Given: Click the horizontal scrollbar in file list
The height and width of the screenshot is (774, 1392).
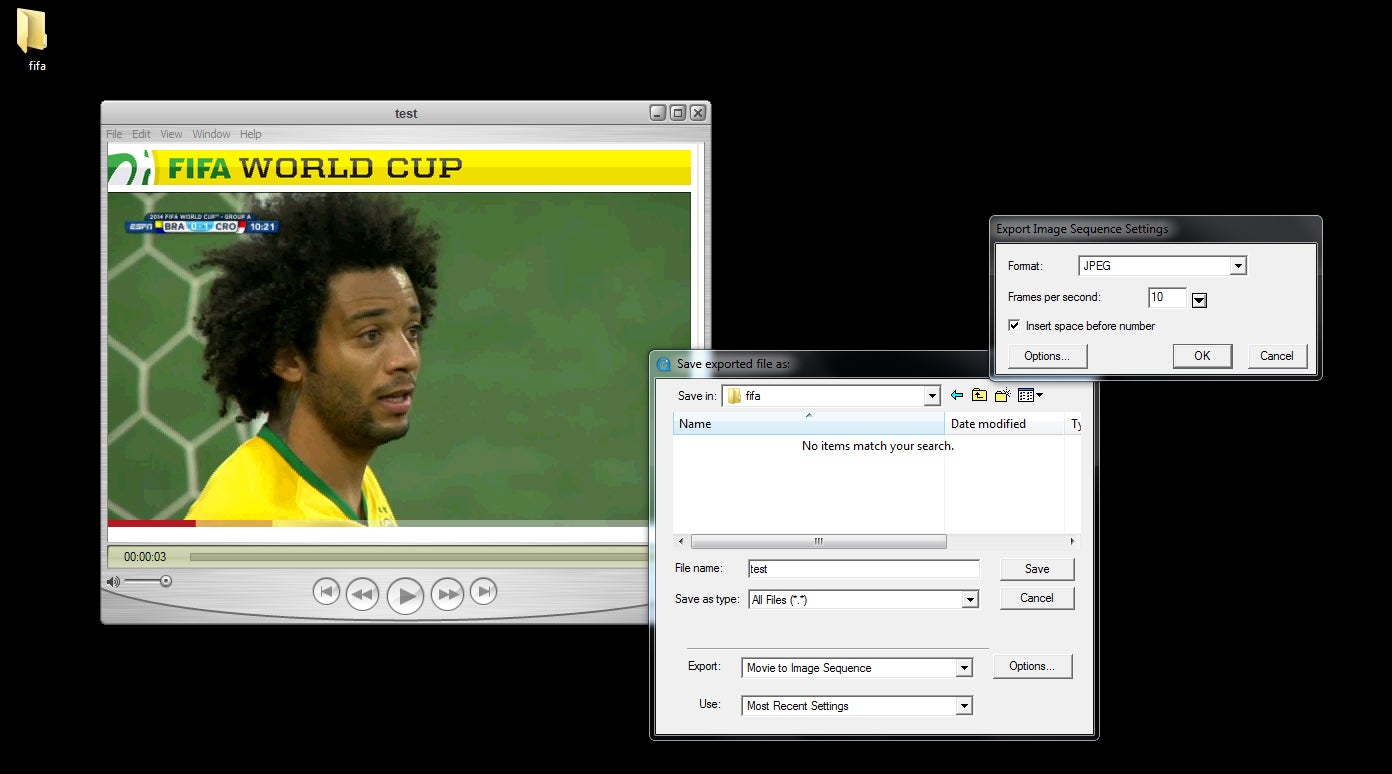Looking at the screenshot, I should pos(818,541).
